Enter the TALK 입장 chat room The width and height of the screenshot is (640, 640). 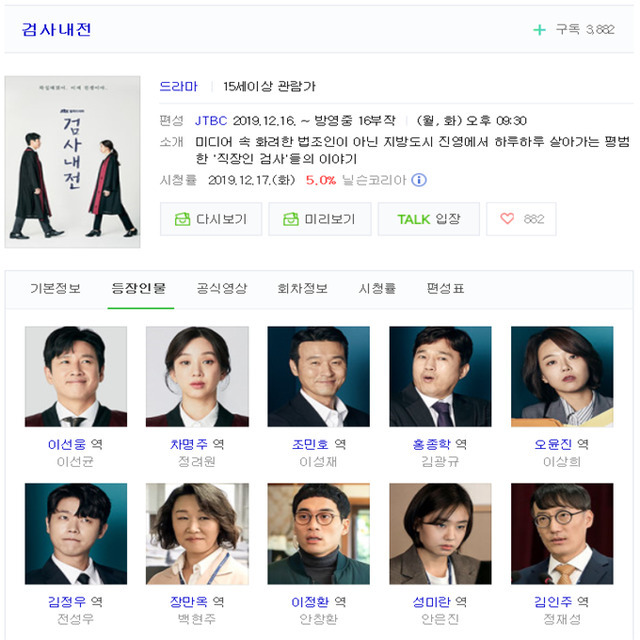tap(429, 219)
